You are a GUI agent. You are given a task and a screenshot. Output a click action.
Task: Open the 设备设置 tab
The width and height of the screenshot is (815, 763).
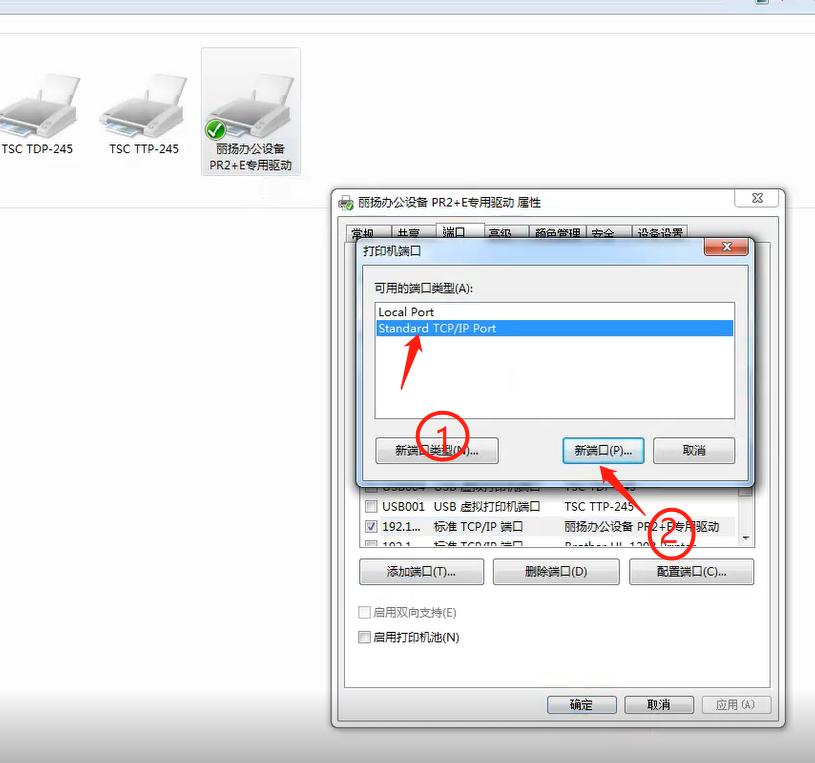point(660,233)
